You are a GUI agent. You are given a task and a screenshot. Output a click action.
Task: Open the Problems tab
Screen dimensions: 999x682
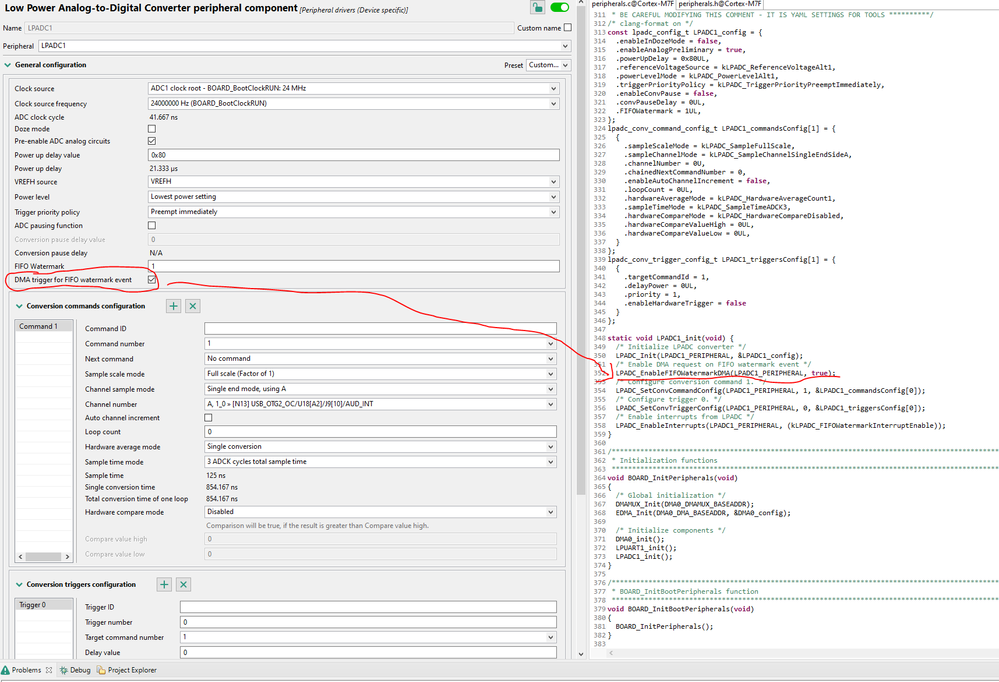coord(26,670)
